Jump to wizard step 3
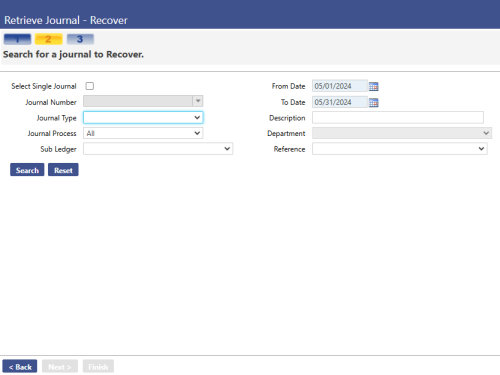This screenshot has height=375, width=500. (x=80, y=39)
